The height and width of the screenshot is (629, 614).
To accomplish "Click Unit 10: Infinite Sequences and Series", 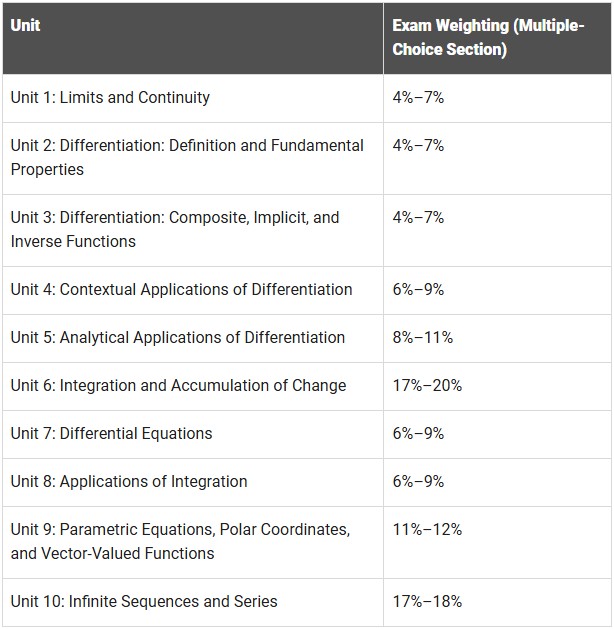I will tap(144, 601).
